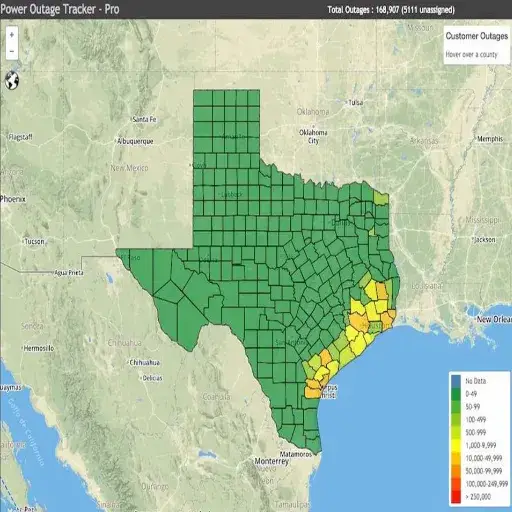Click the Chihuahua city label
Viewport: 512px width, 512px height.
coord(145,362)
